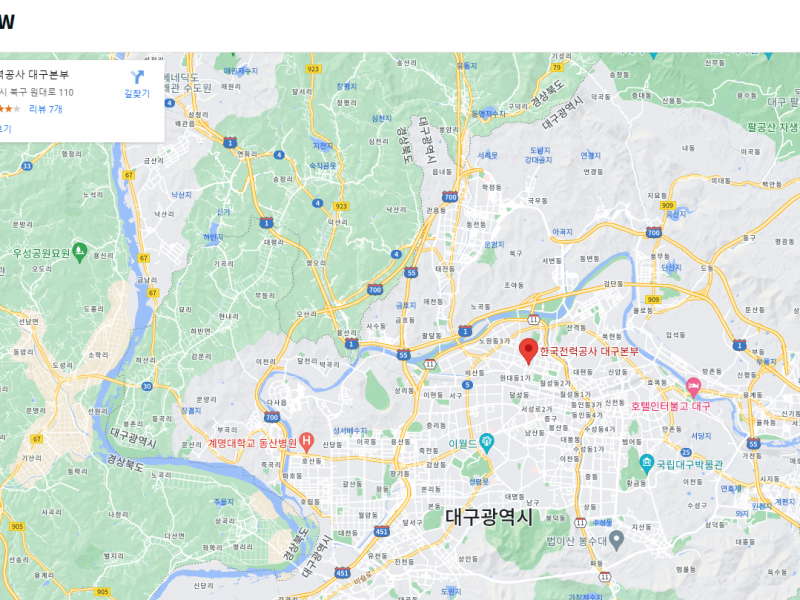
Task: Click the 금호지 reservoir label
Action: (x=406, y=305)
